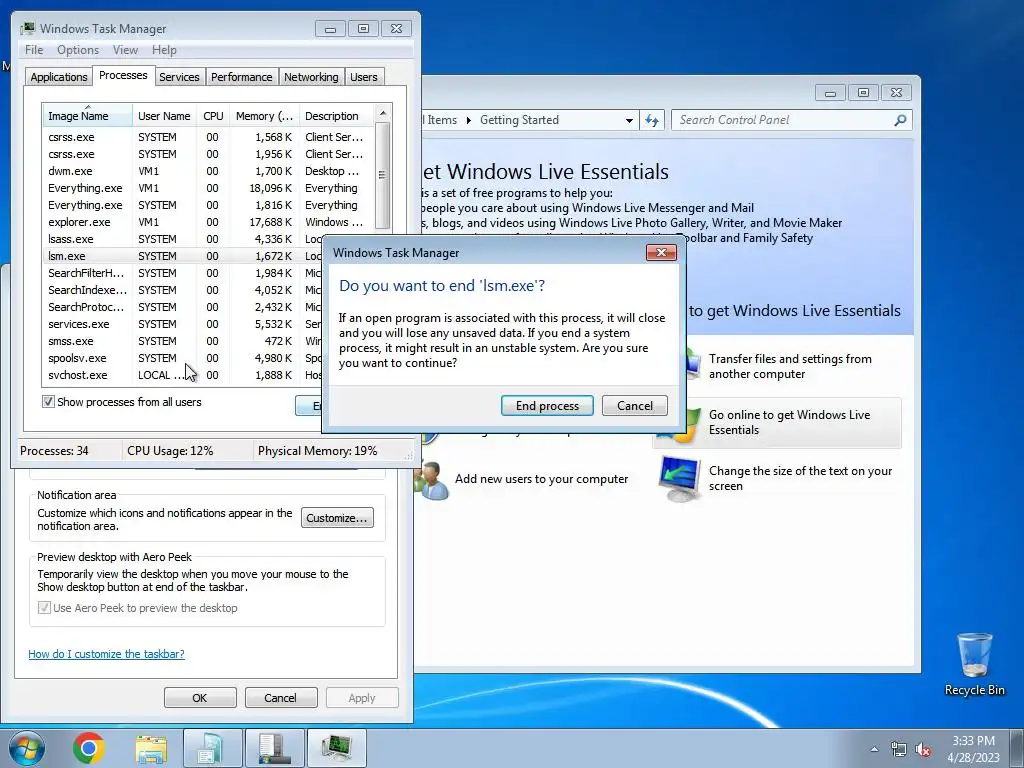Sort processes by Image Name column
Viewport: 1024px width, 768px height.
87,116
